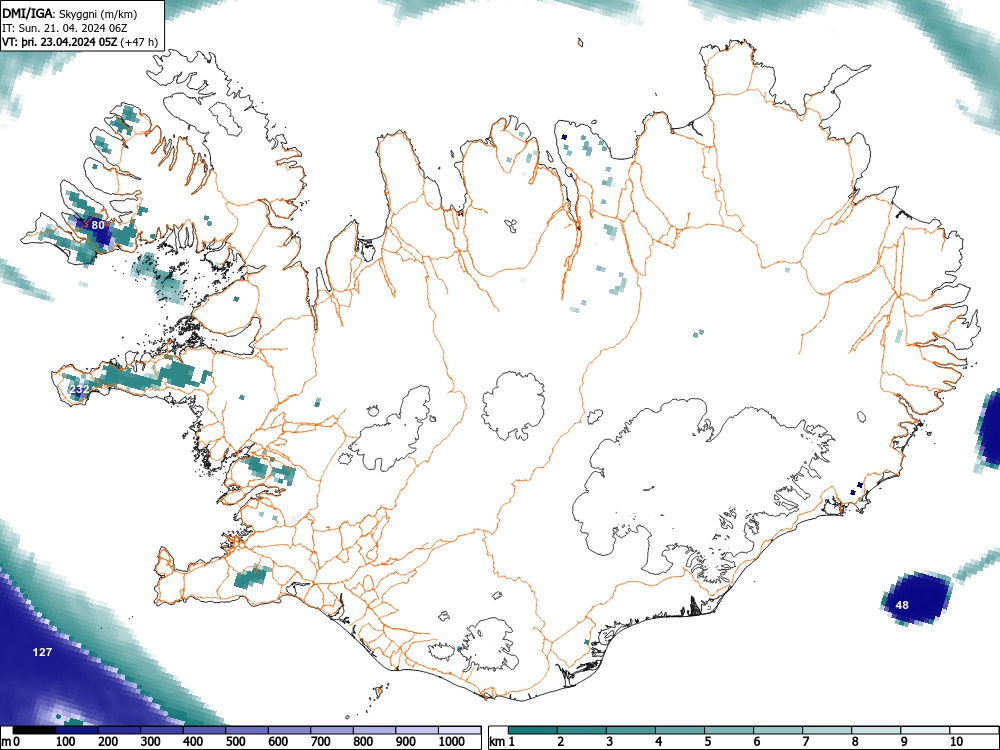
Task: Click the '700' label on the meter scale
Action: [x=321, y=742]
